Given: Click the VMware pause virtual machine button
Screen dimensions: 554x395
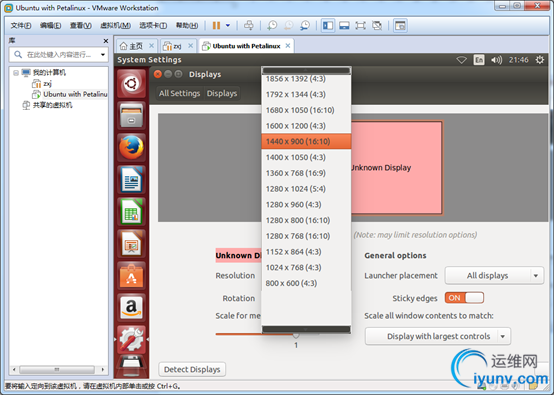Looking at the screenshot, I should [x=216, y=25].
